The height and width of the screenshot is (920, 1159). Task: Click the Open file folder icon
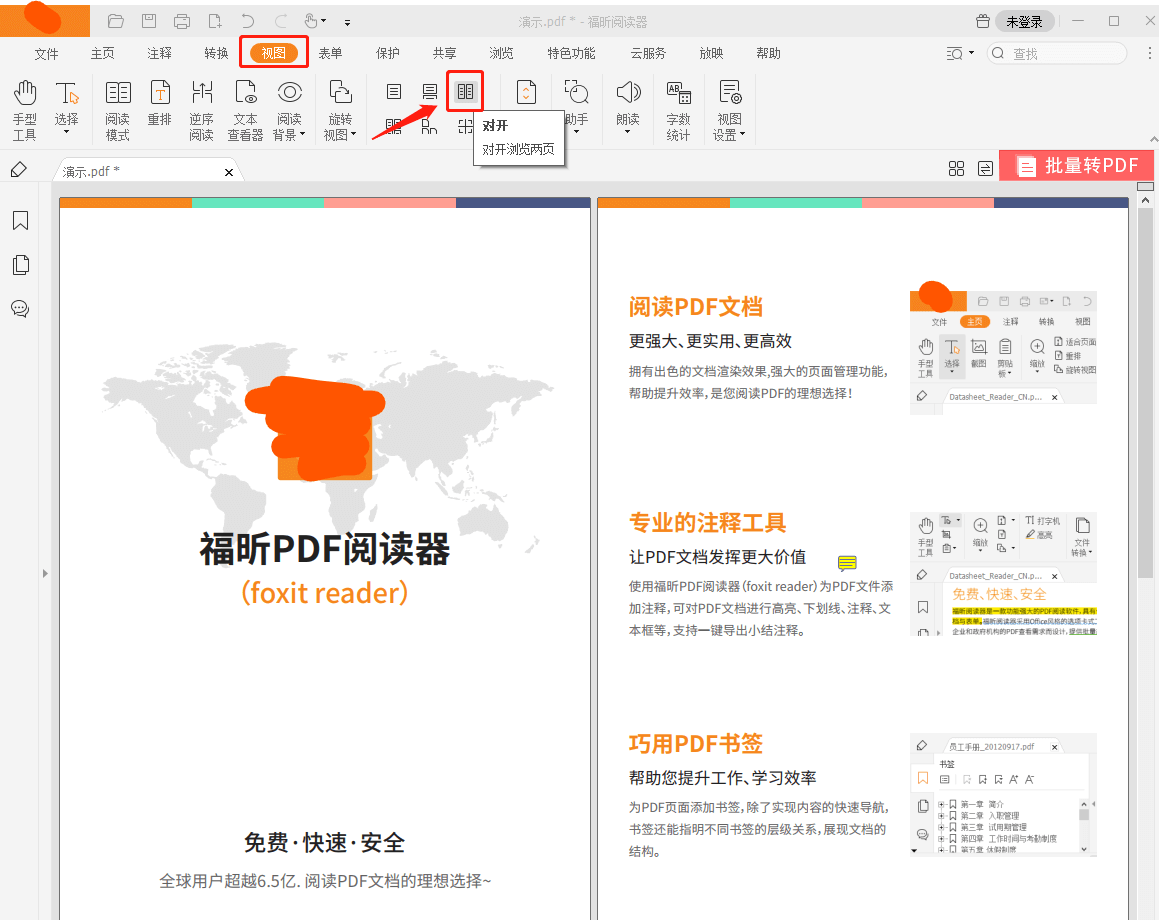[115, 21]
